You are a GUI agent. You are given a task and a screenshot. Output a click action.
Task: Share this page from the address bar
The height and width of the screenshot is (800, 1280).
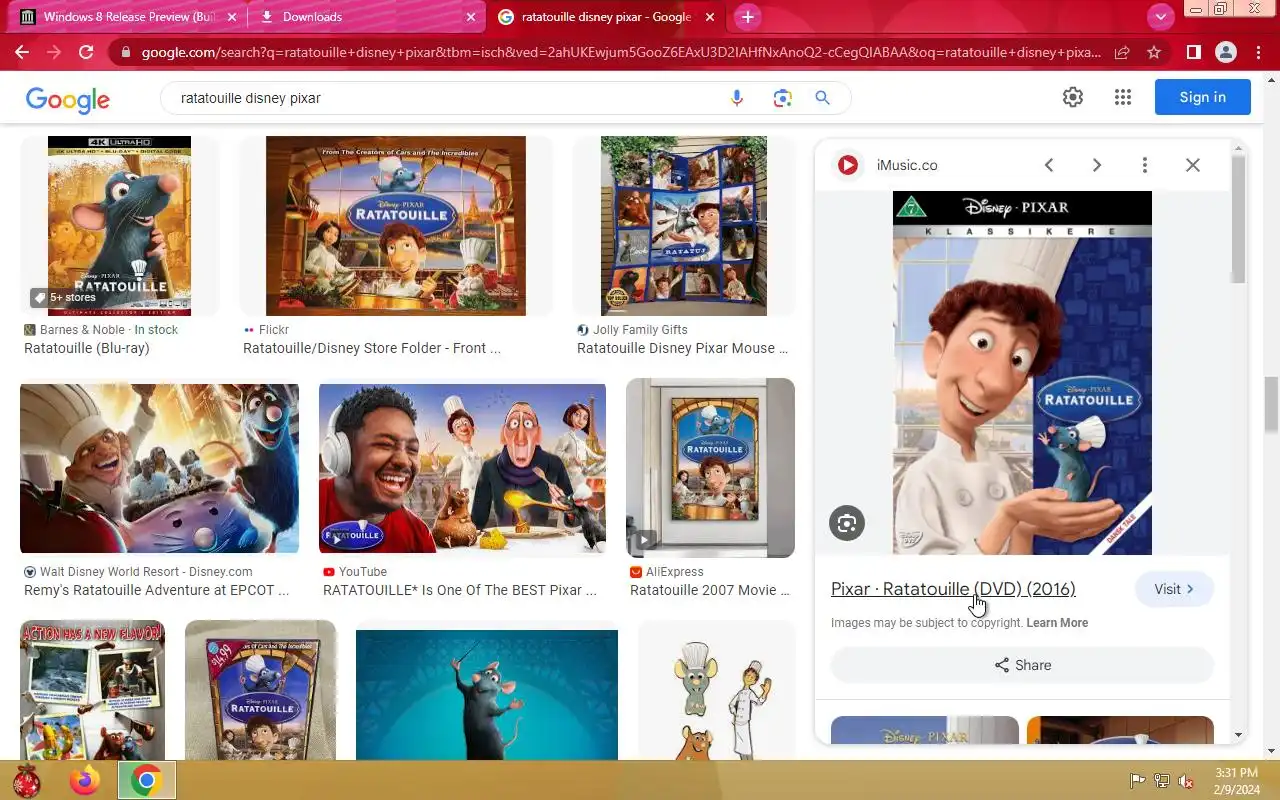tap(1122, 52)
